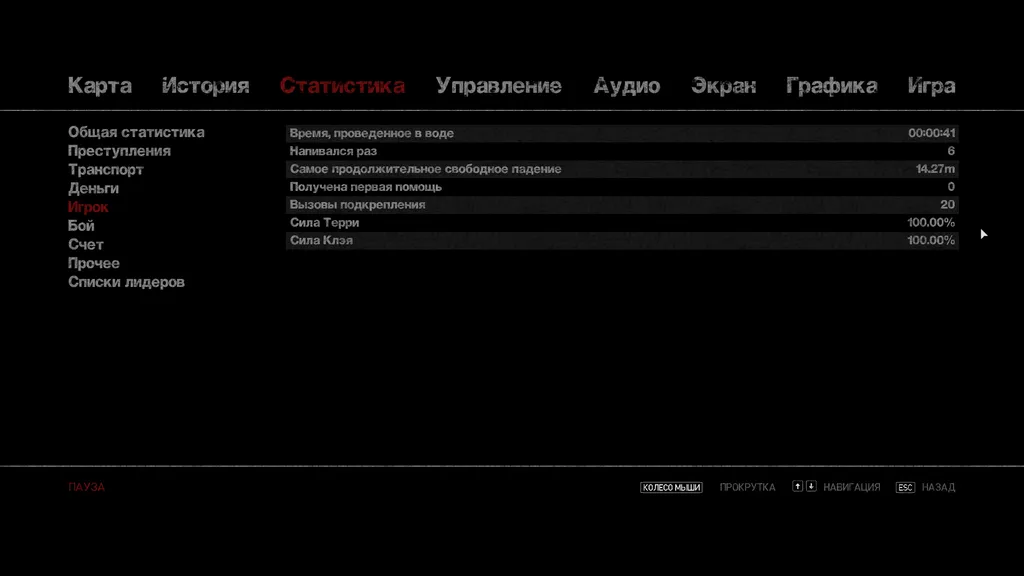Viewport: 1024px width, 576px height.
Task: Select the Деньги category
Action: (93, 188)
